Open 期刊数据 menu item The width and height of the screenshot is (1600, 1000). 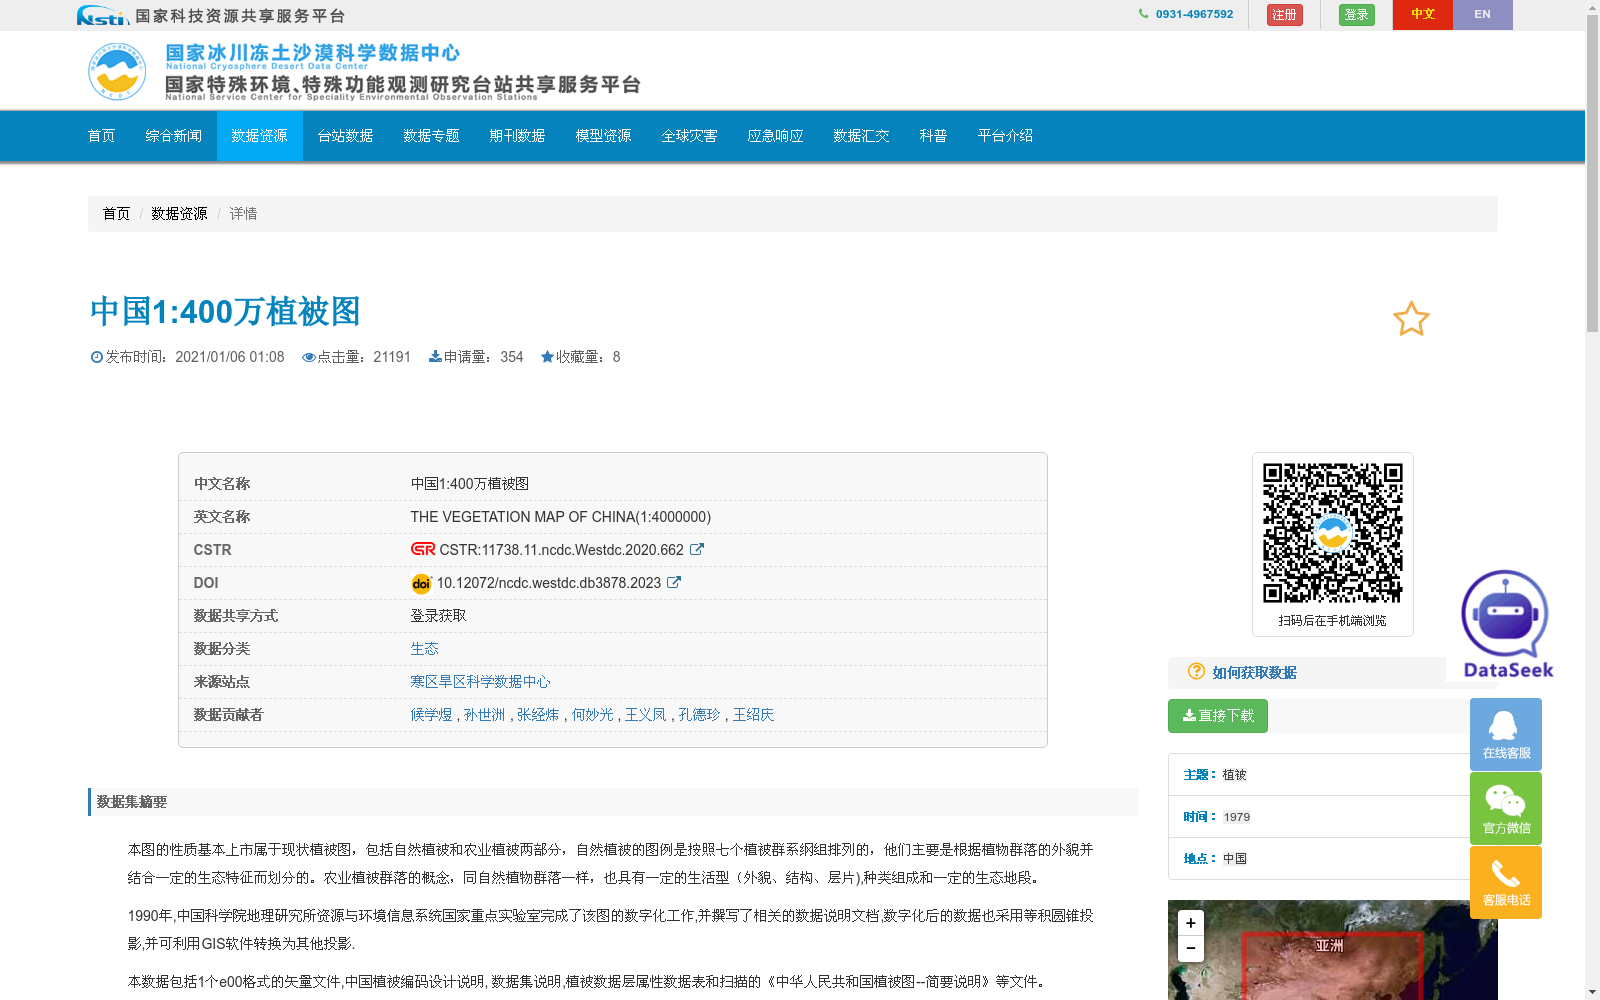(x=518, y=136)
